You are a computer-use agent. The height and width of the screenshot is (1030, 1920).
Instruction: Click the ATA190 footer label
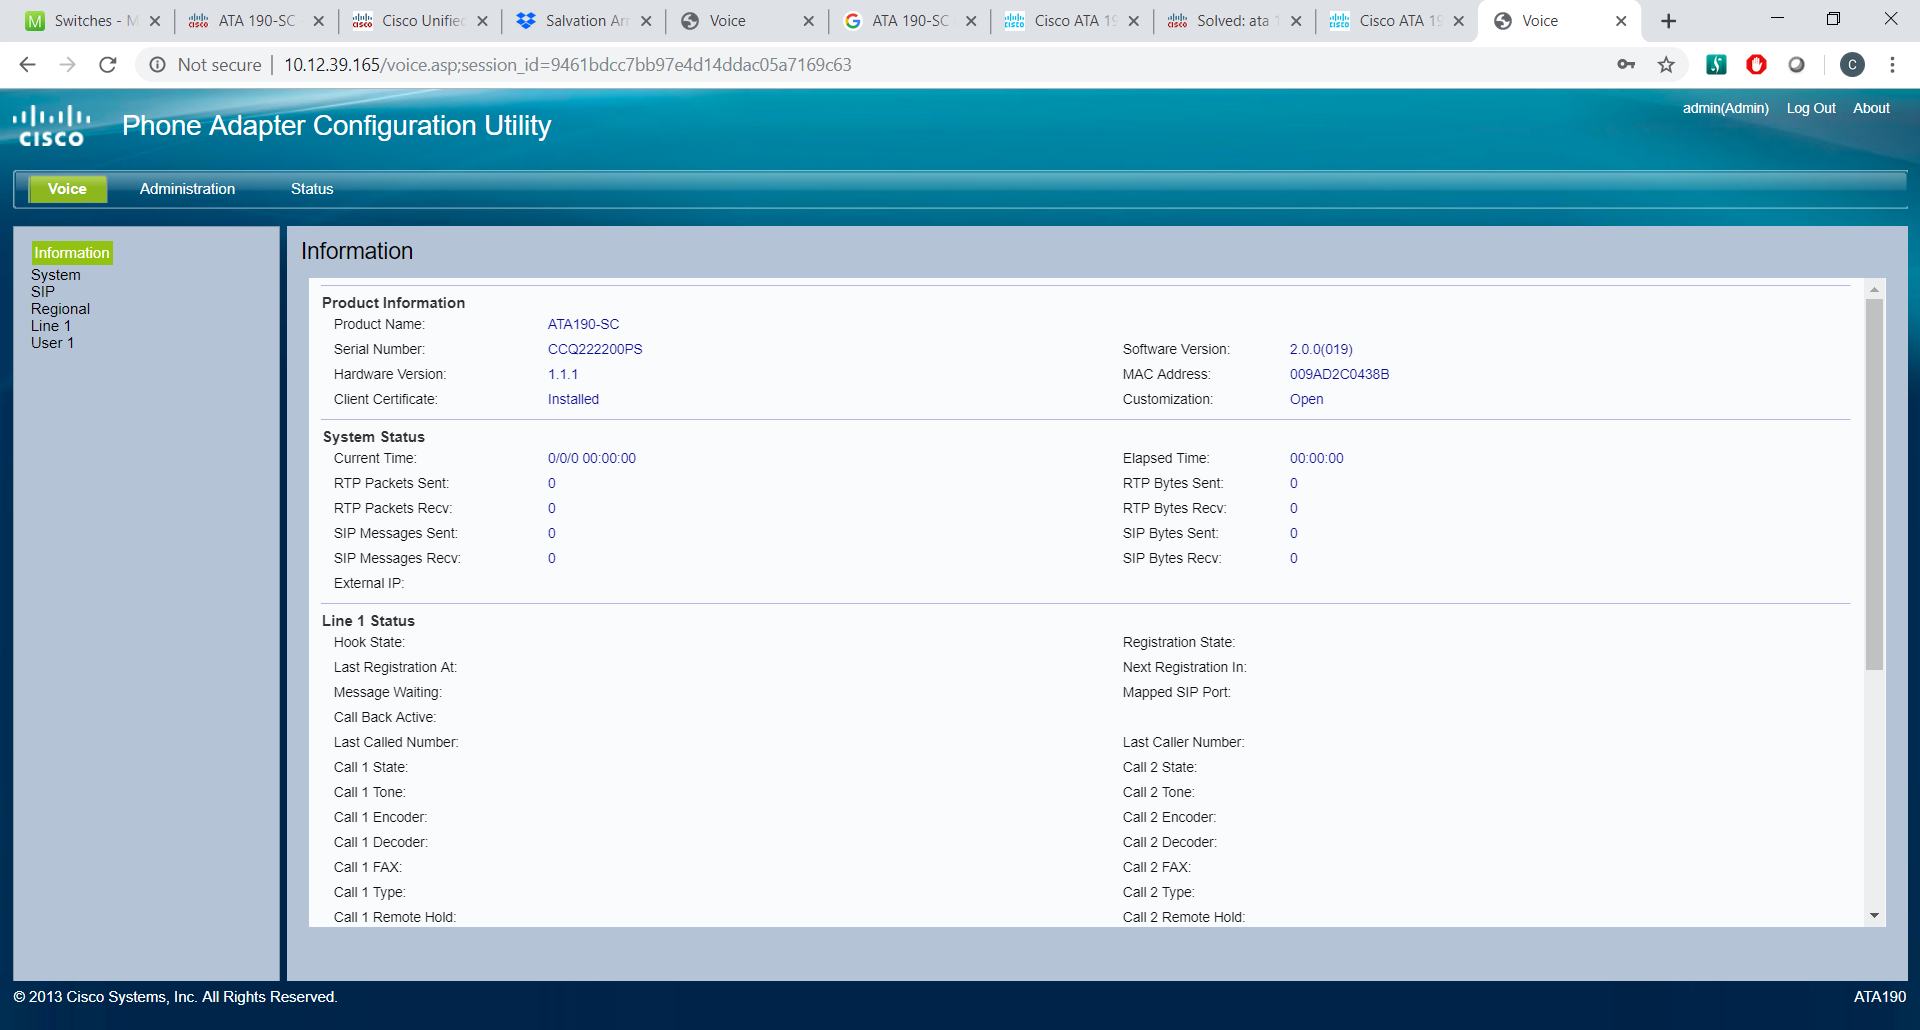pos(1880,997)
